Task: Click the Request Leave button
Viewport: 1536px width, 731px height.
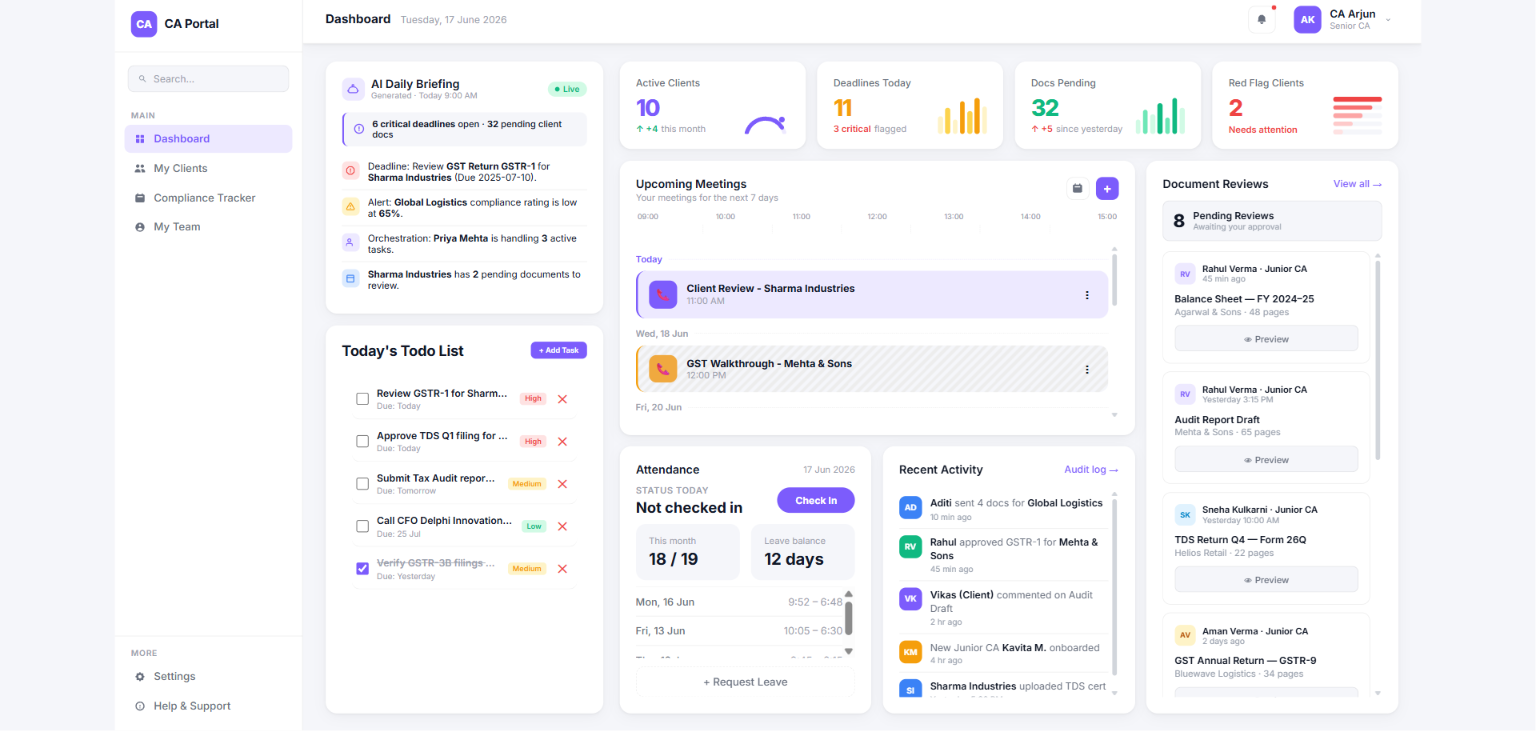Action: click(x=745, y=682)
